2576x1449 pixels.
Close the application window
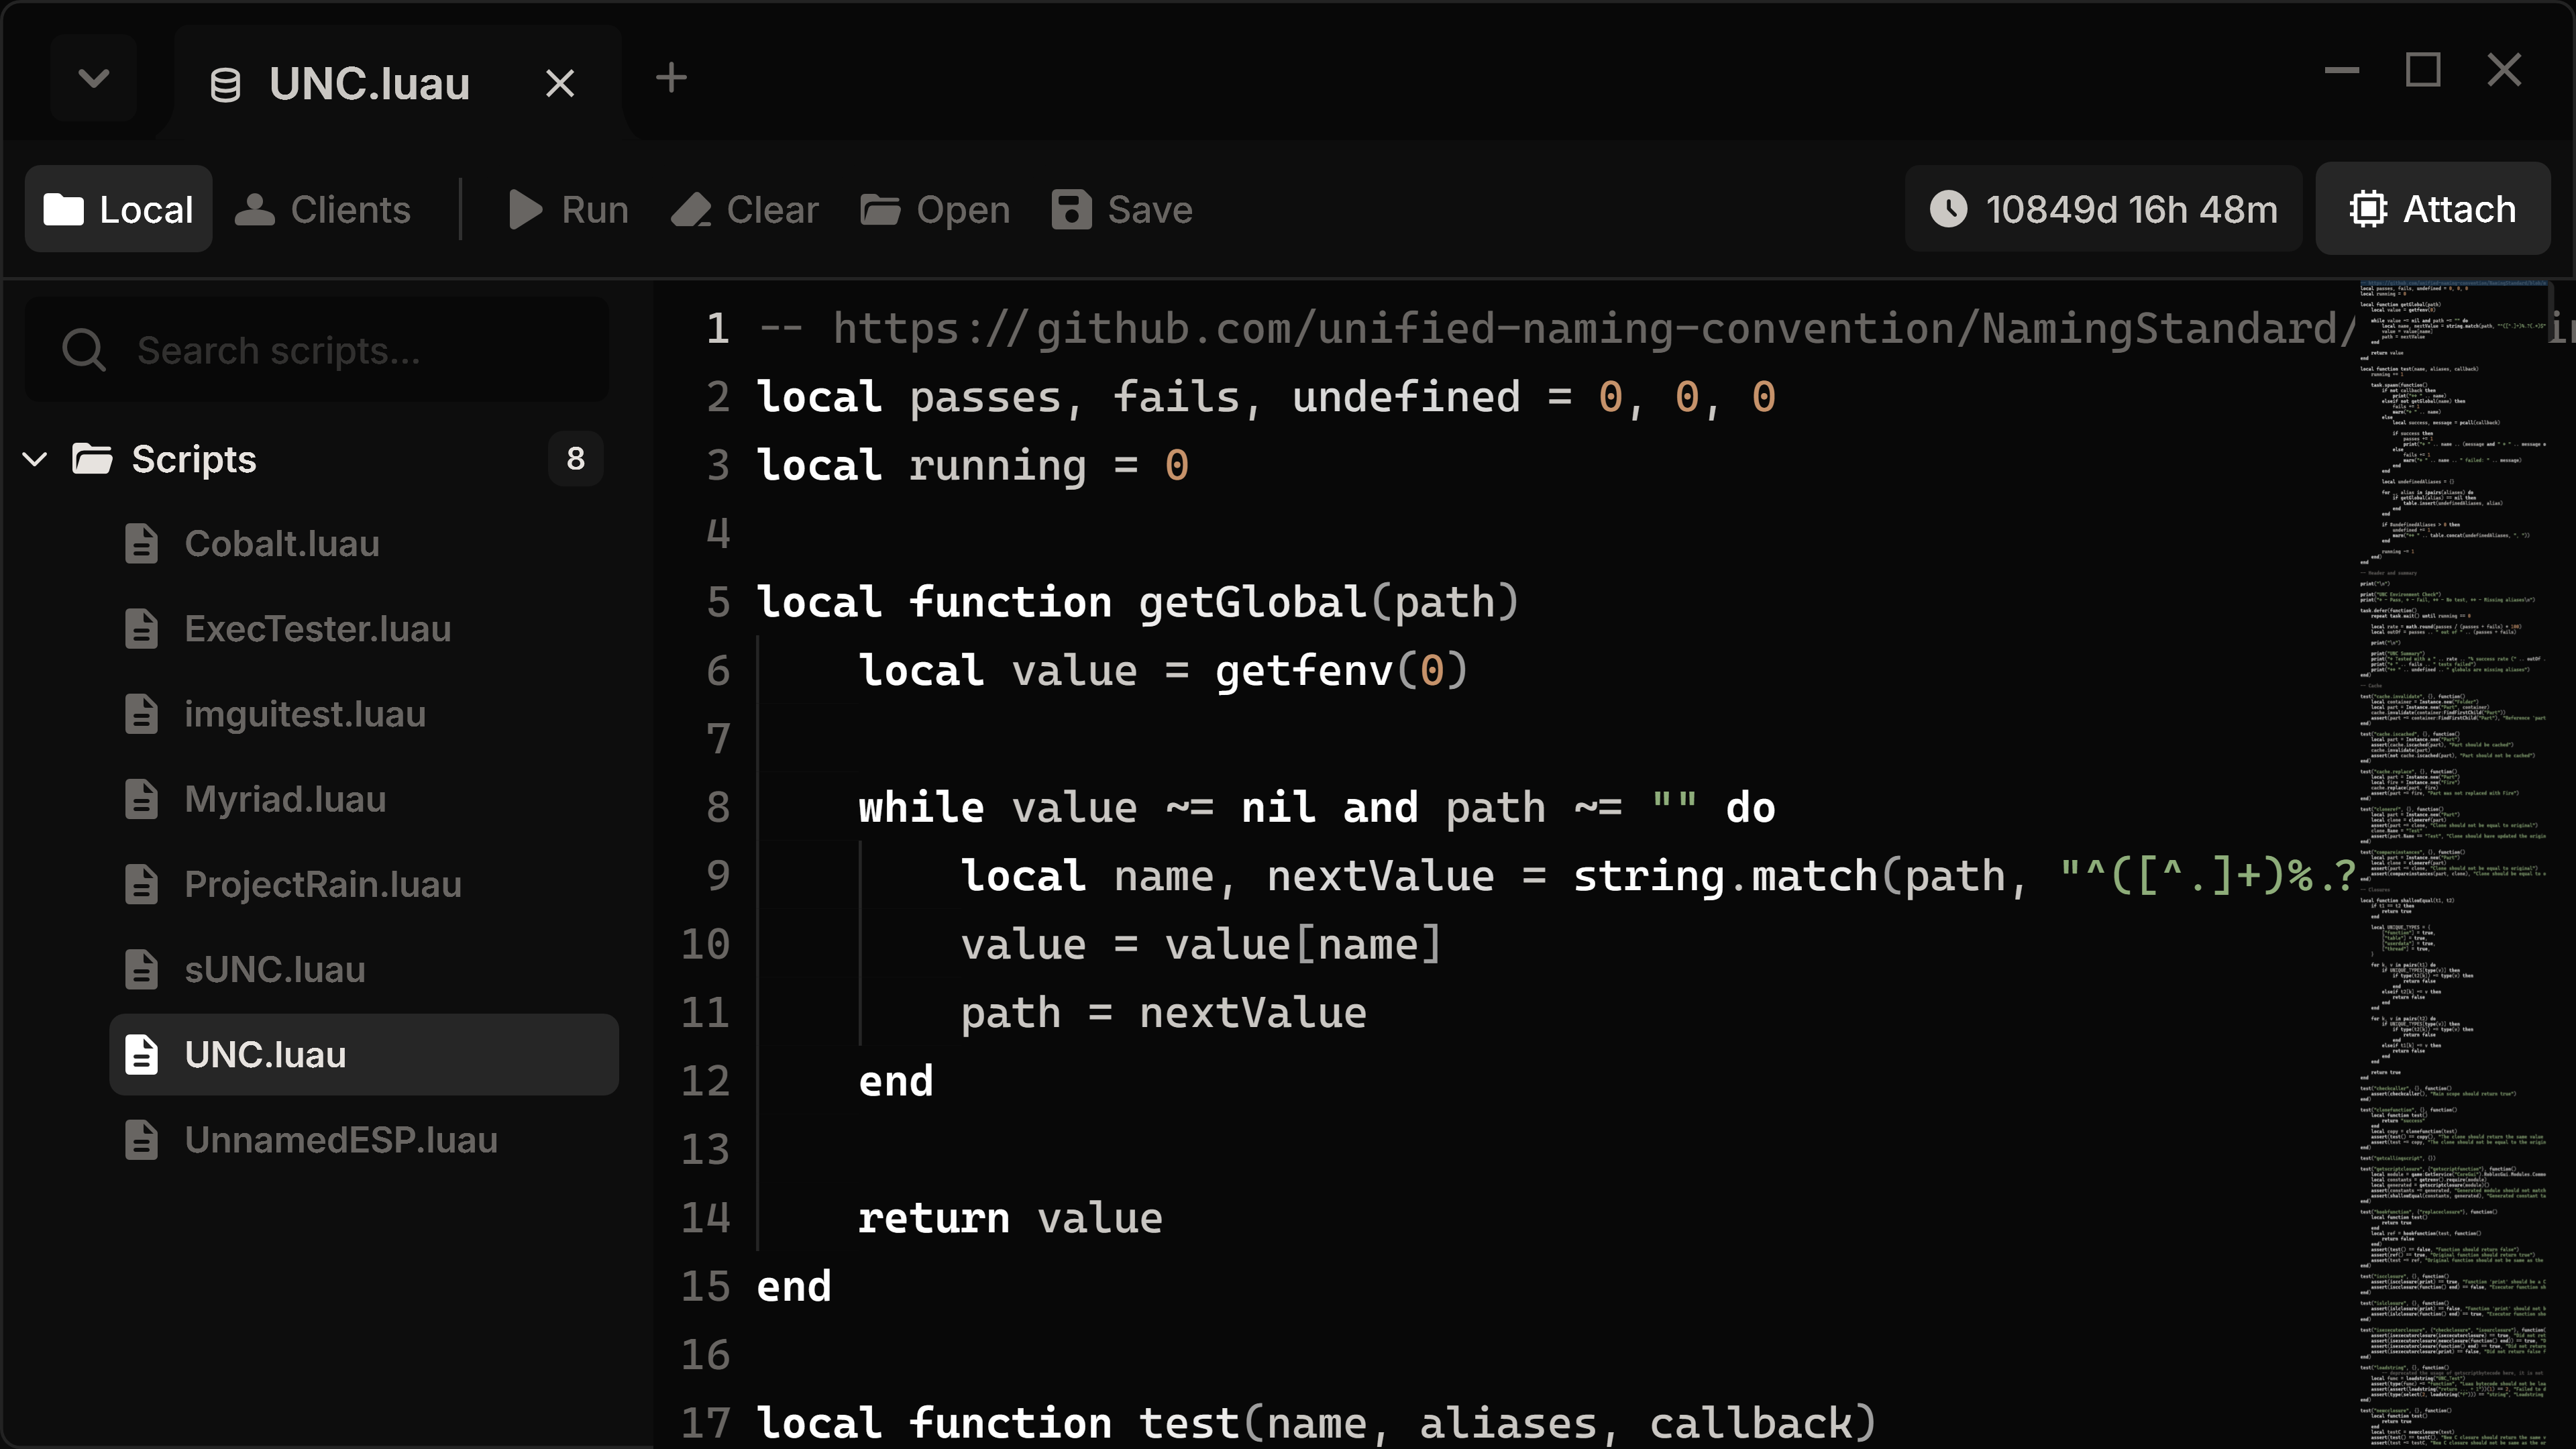(x=2504, y=71)
